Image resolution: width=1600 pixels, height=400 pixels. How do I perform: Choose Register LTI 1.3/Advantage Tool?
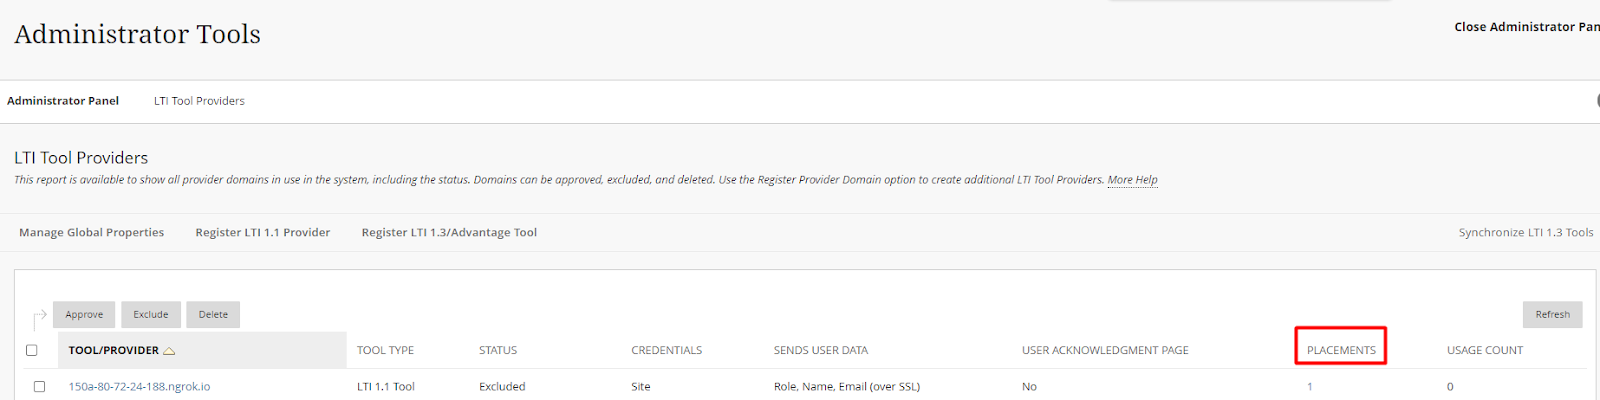point(449,233)
